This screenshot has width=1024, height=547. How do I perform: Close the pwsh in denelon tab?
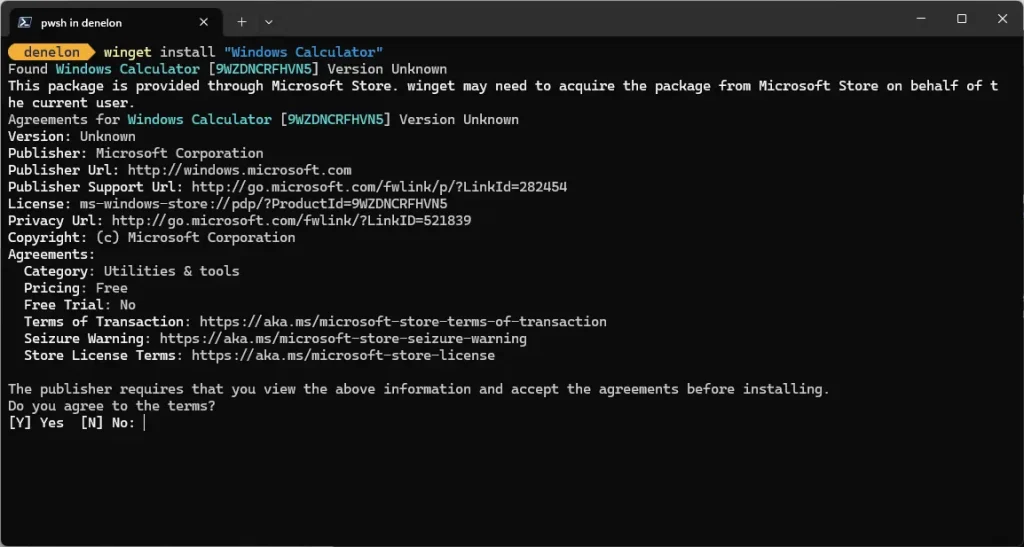click(205, 21)
